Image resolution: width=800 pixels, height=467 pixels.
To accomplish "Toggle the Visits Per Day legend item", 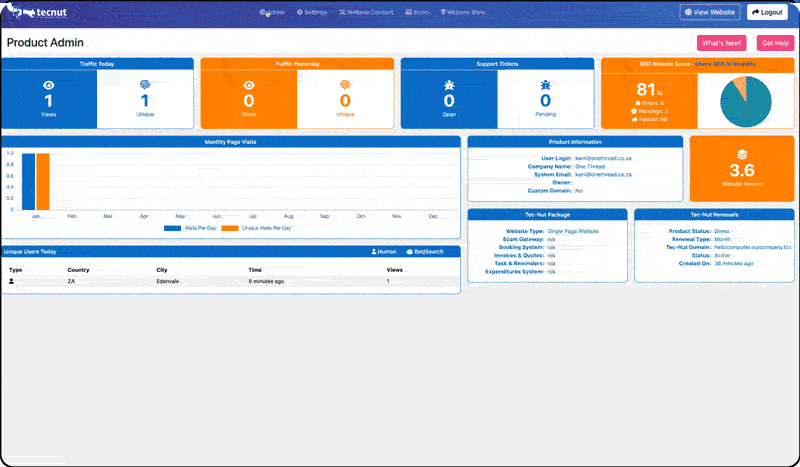I will (x=190, y=228).
